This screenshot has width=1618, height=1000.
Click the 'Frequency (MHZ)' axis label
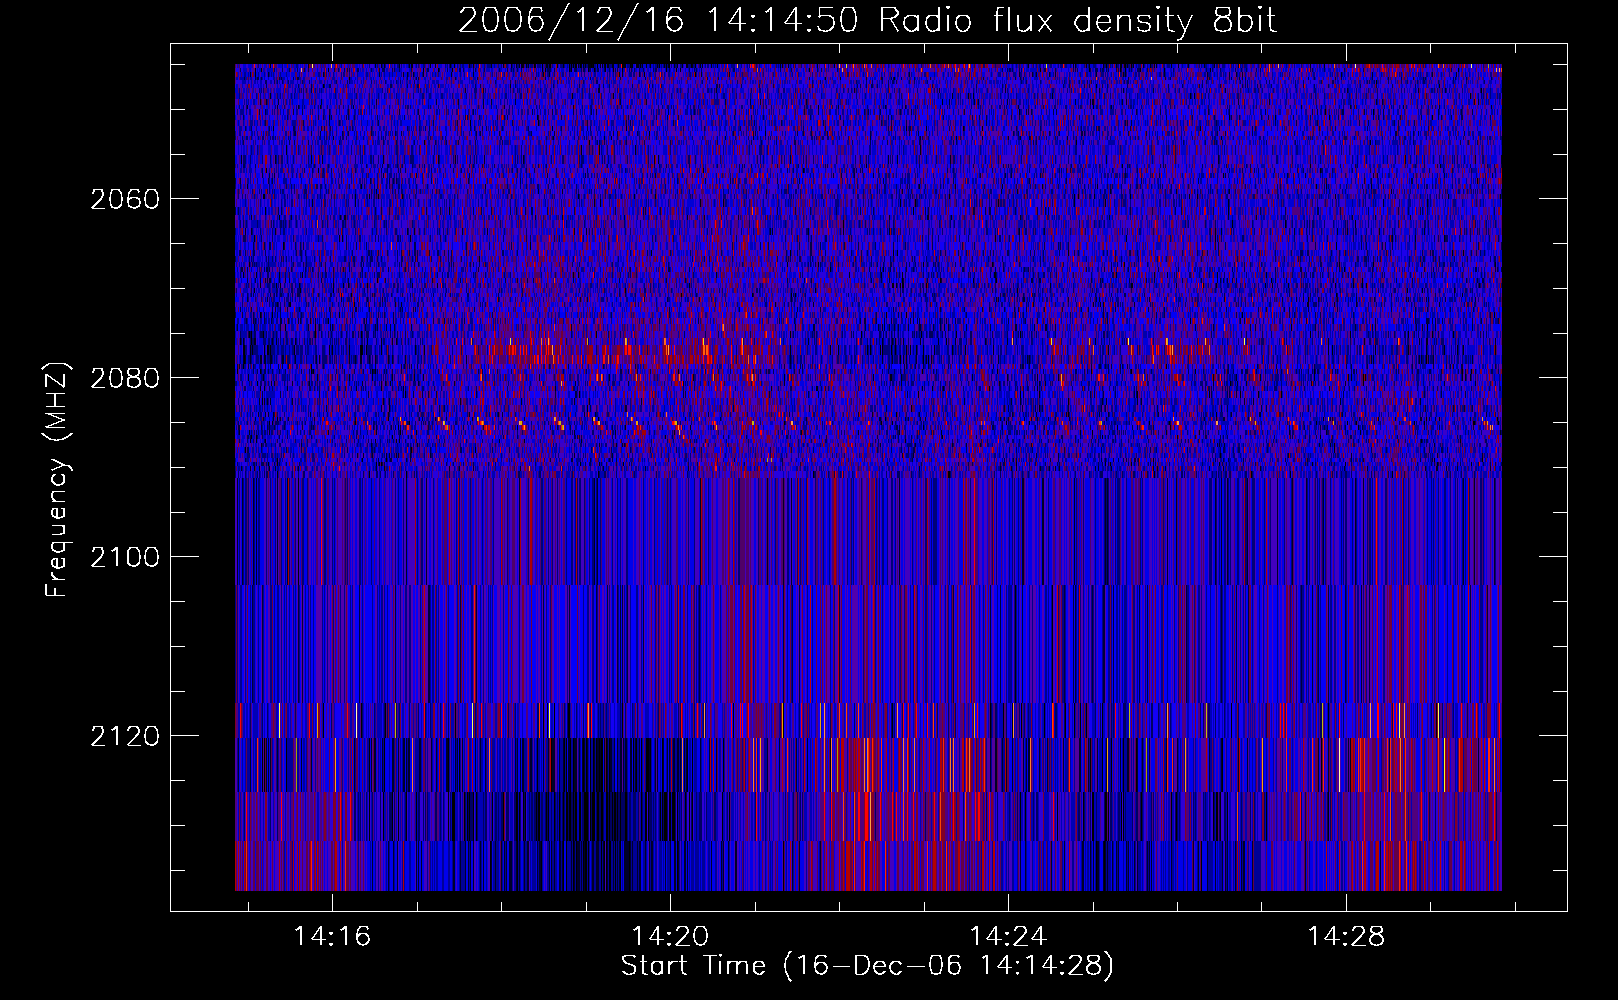click(58, 479)
